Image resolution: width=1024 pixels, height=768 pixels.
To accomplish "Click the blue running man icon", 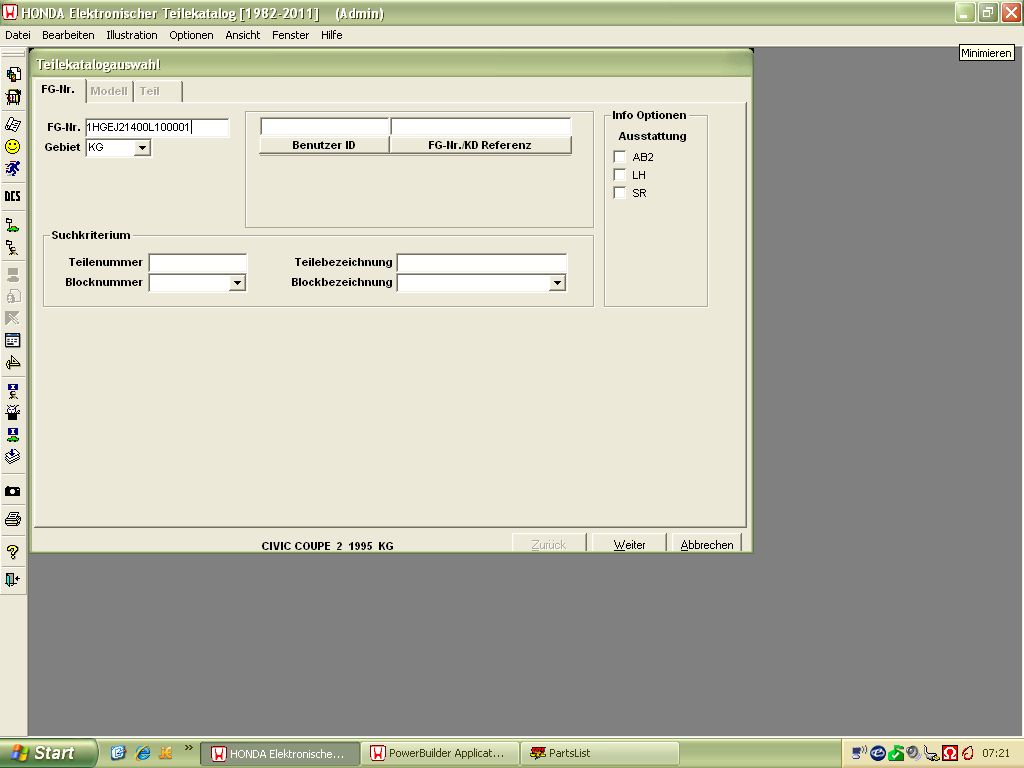I will 13,168.
